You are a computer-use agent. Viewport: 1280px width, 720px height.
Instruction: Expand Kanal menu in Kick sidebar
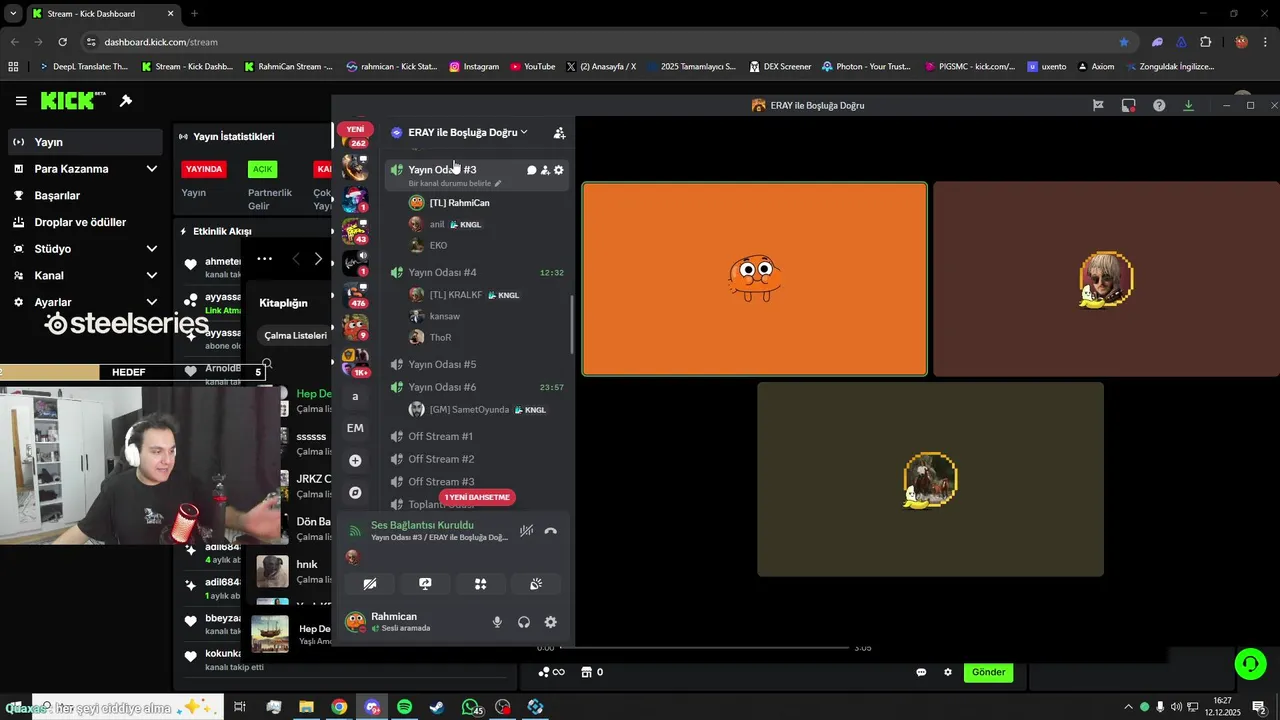pyautogui.click(x=84, y=275)
